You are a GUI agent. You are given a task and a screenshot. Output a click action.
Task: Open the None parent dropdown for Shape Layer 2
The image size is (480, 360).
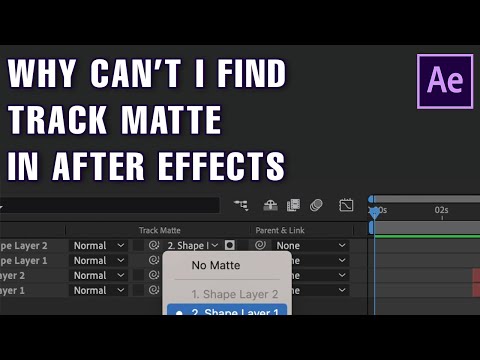pyautogui.click(x=311, y=246)
